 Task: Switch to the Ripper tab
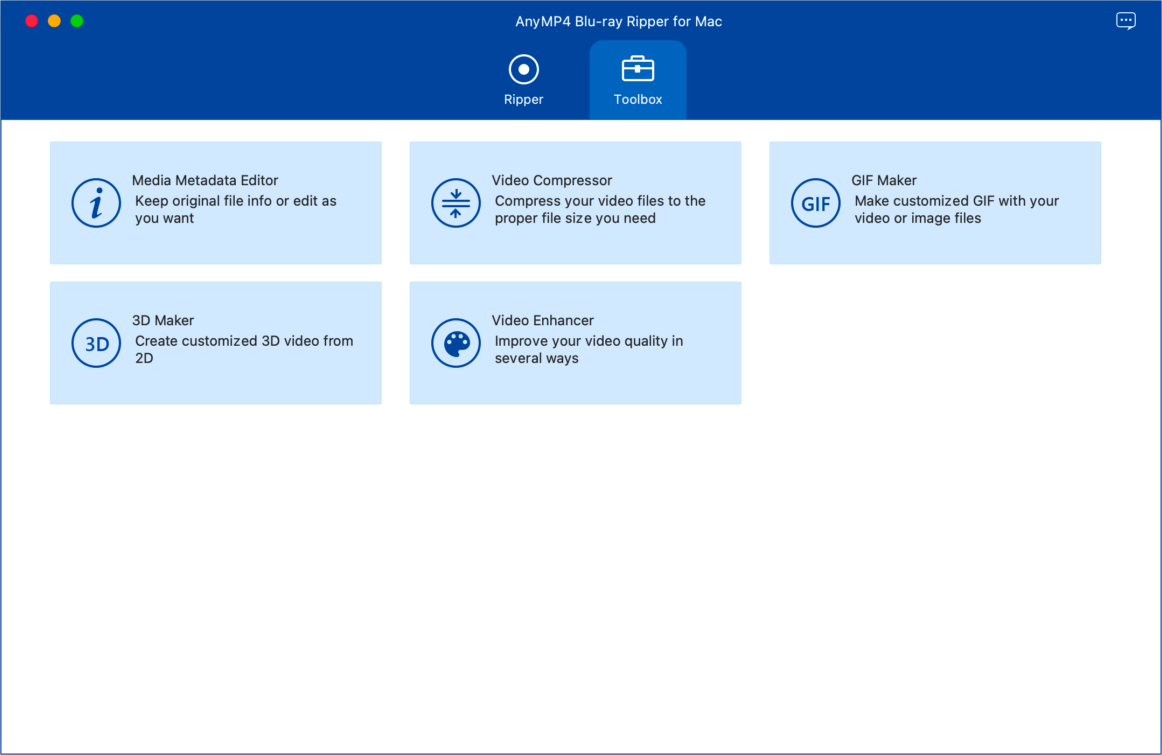click(x=523, y=80)
